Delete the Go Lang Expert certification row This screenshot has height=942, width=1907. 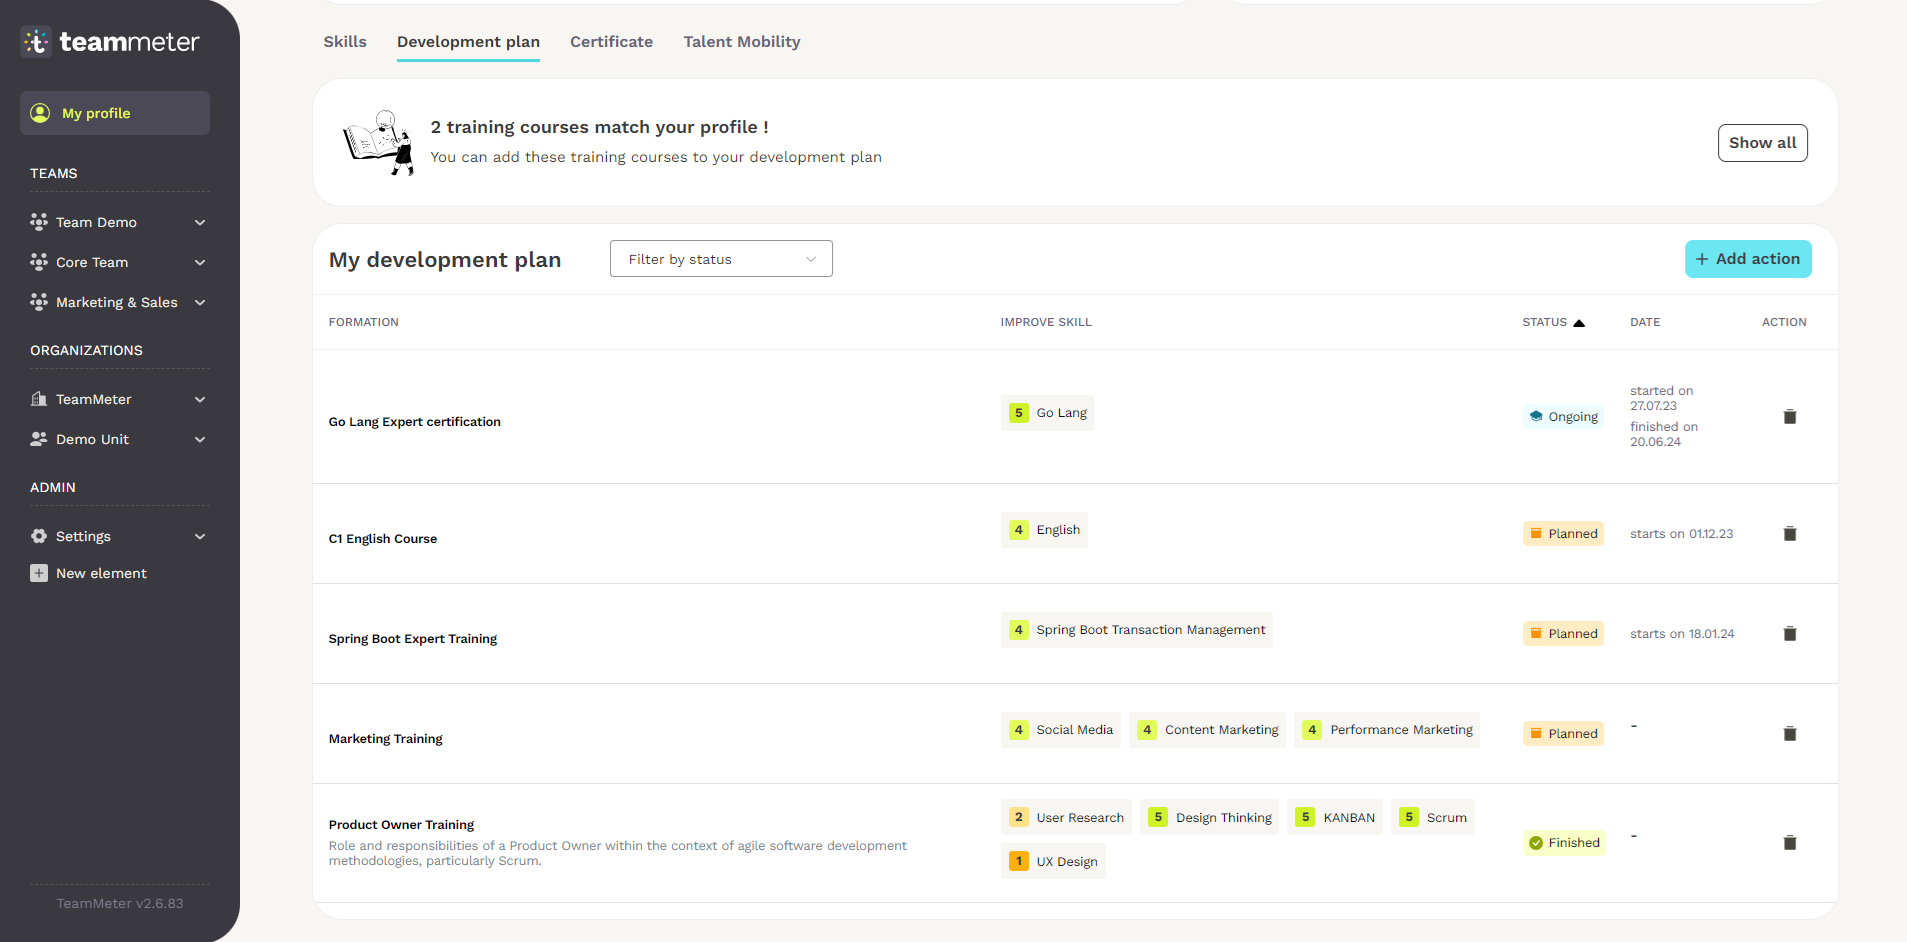click(x=1789, y=417)
